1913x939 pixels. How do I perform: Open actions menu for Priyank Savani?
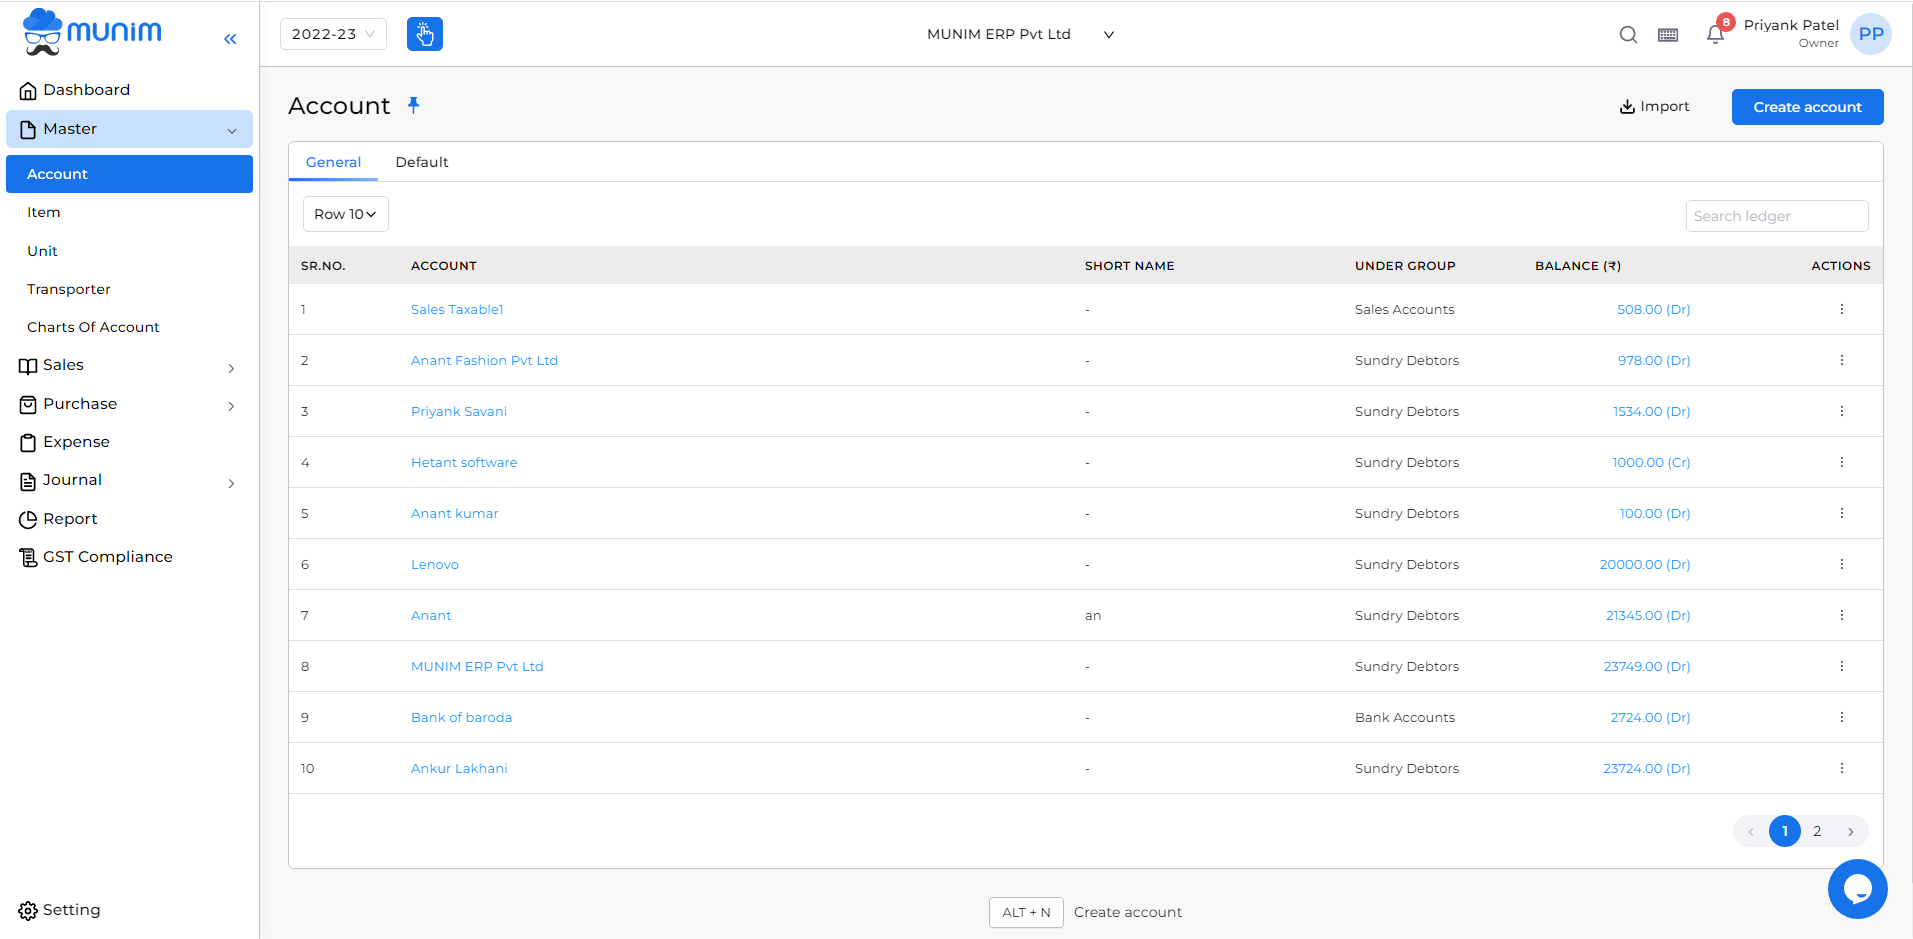click(1841, 411)
